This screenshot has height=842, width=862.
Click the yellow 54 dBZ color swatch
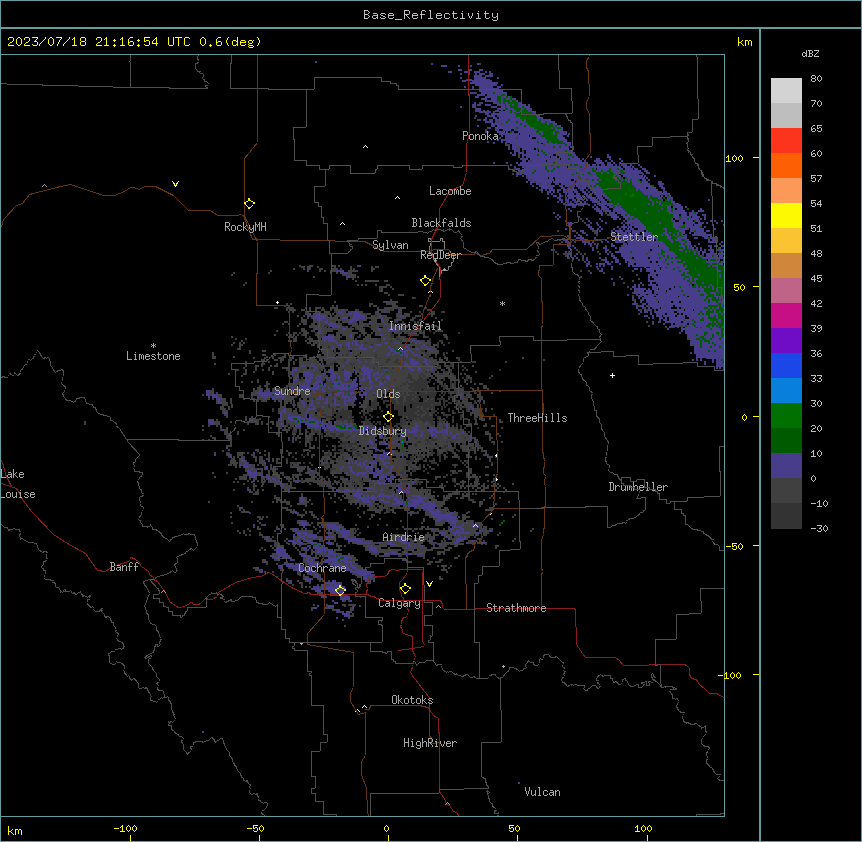pyautogui.click(x=786, y=215)
